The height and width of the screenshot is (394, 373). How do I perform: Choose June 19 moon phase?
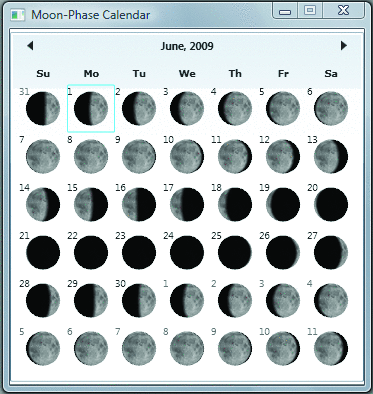283,204
